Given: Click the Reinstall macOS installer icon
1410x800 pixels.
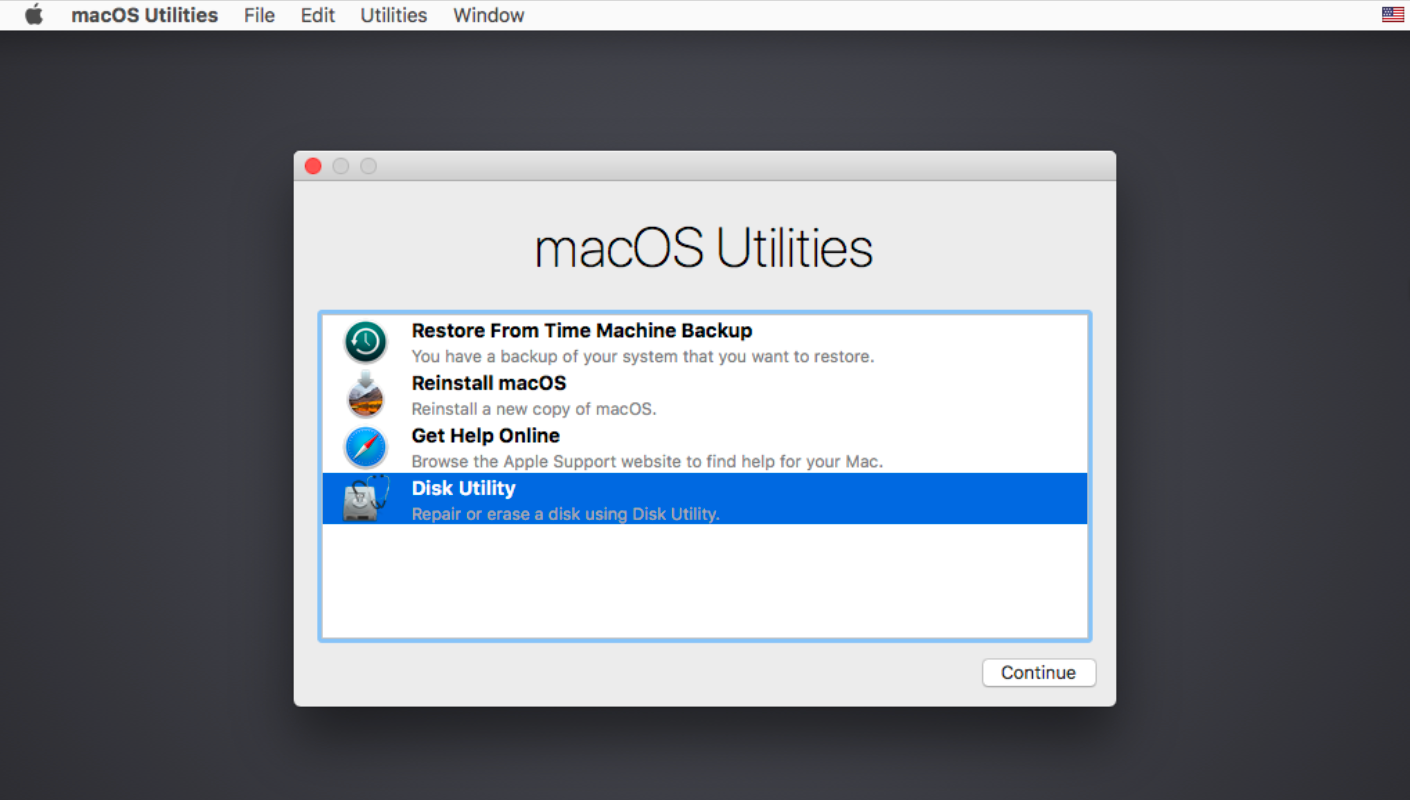Looking at the screenshot, I should coord(366,394).
